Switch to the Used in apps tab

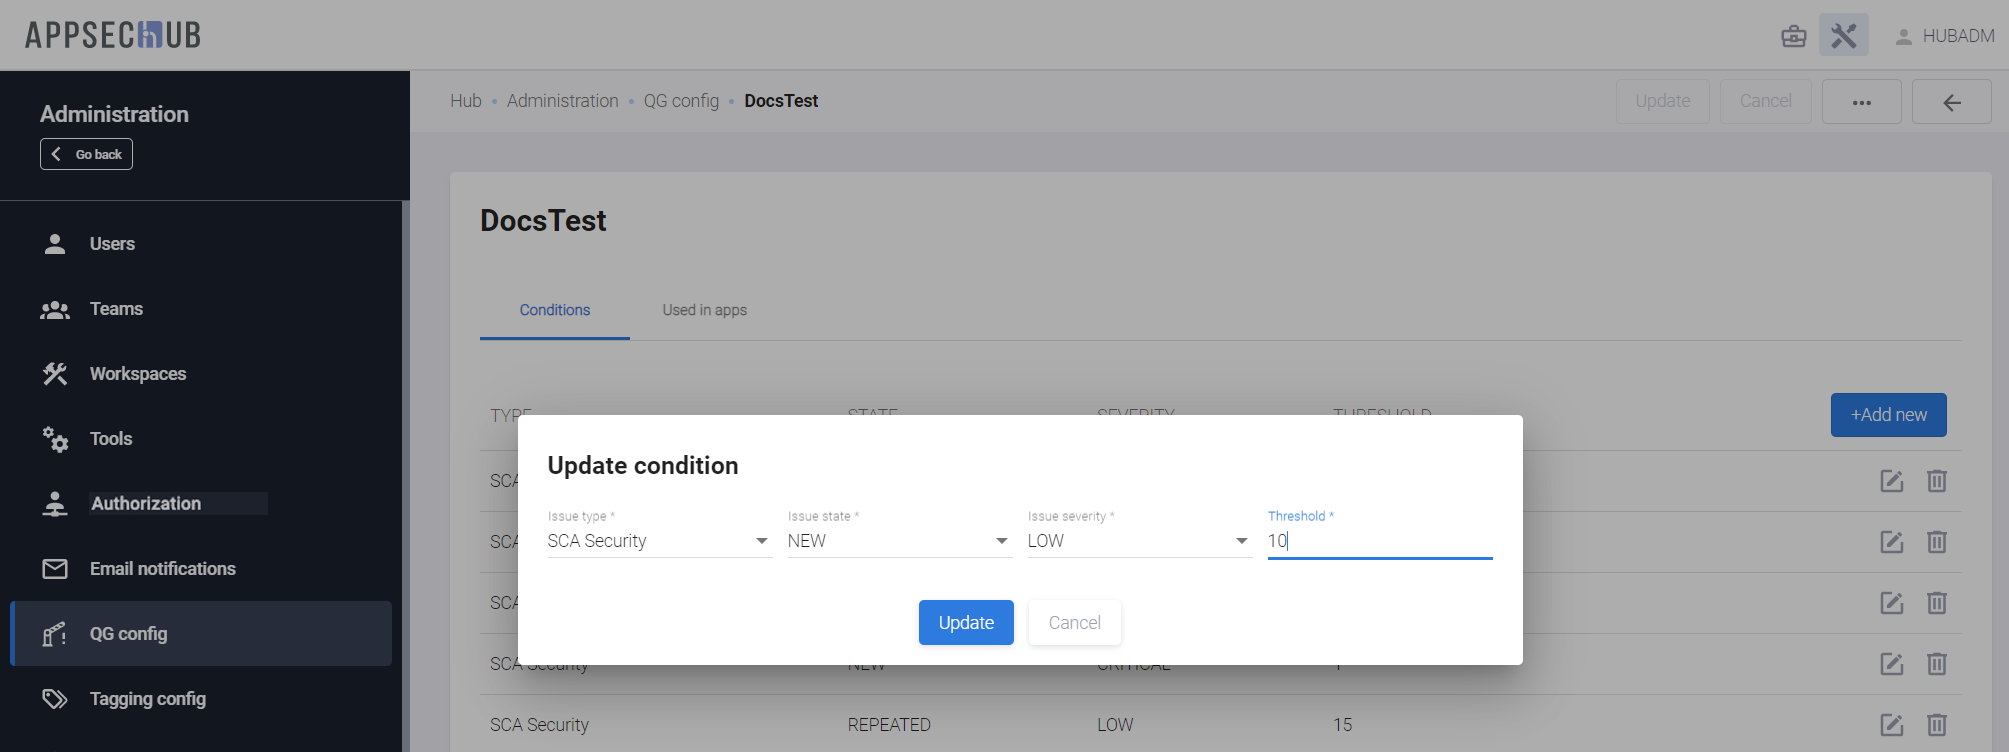[x=704, y=310]
